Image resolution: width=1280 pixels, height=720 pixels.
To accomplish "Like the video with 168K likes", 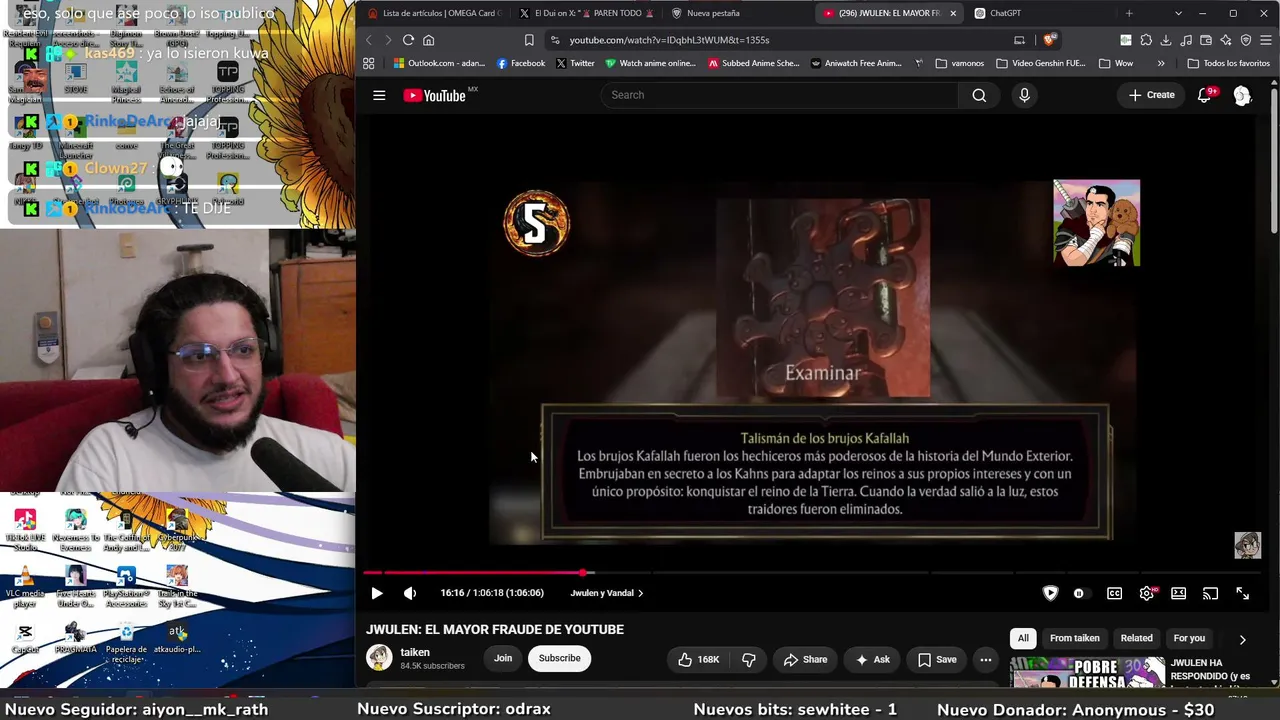I will 699,659.
